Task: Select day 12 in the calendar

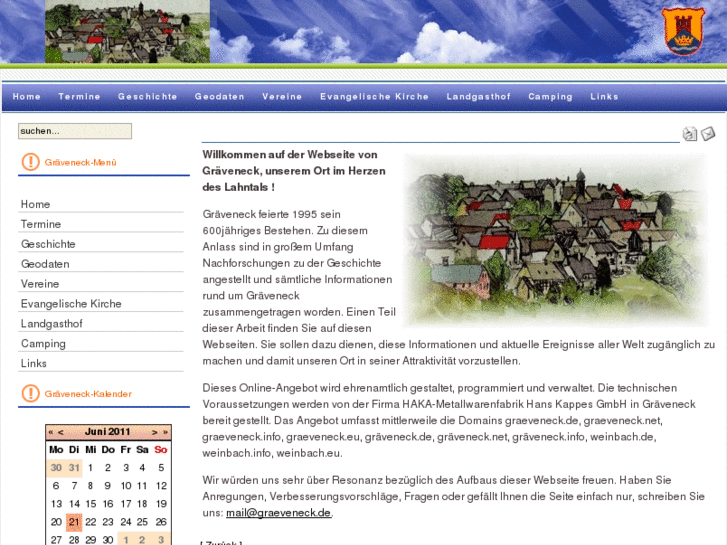Action: click(x=161, y=486)
